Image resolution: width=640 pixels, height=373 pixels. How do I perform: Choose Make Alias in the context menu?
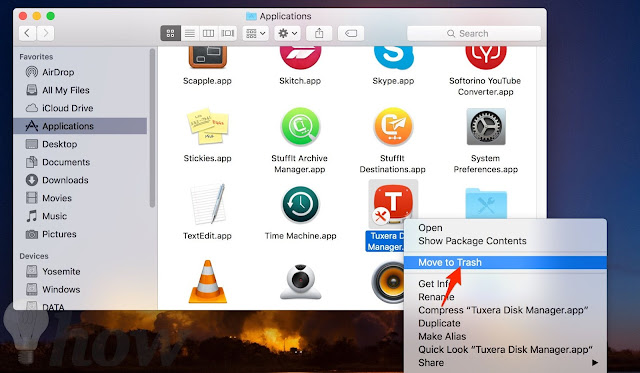click(505, 336)
